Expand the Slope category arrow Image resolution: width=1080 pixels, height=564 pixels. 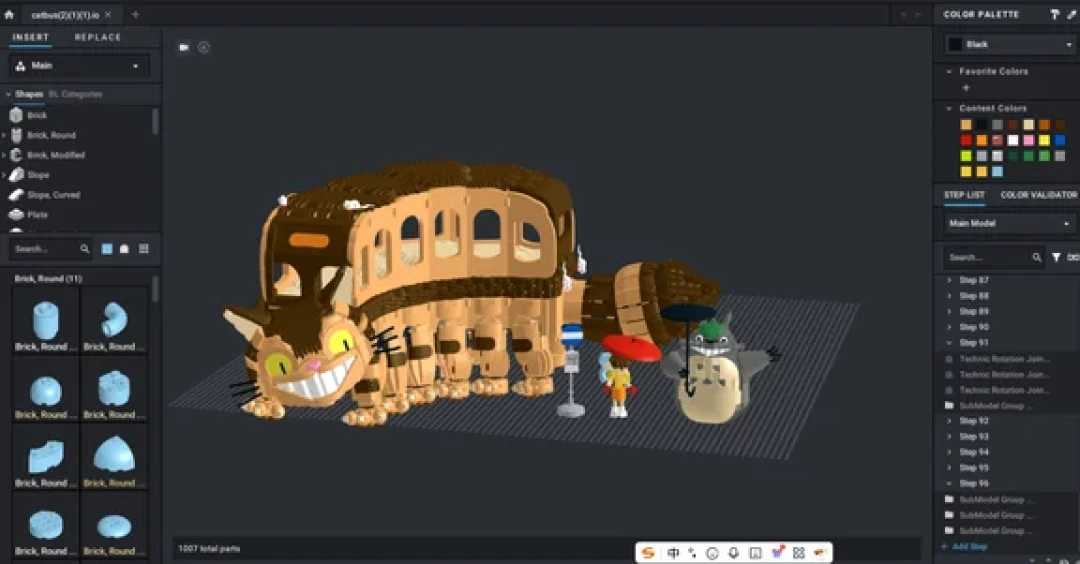(x=4, y=176)
